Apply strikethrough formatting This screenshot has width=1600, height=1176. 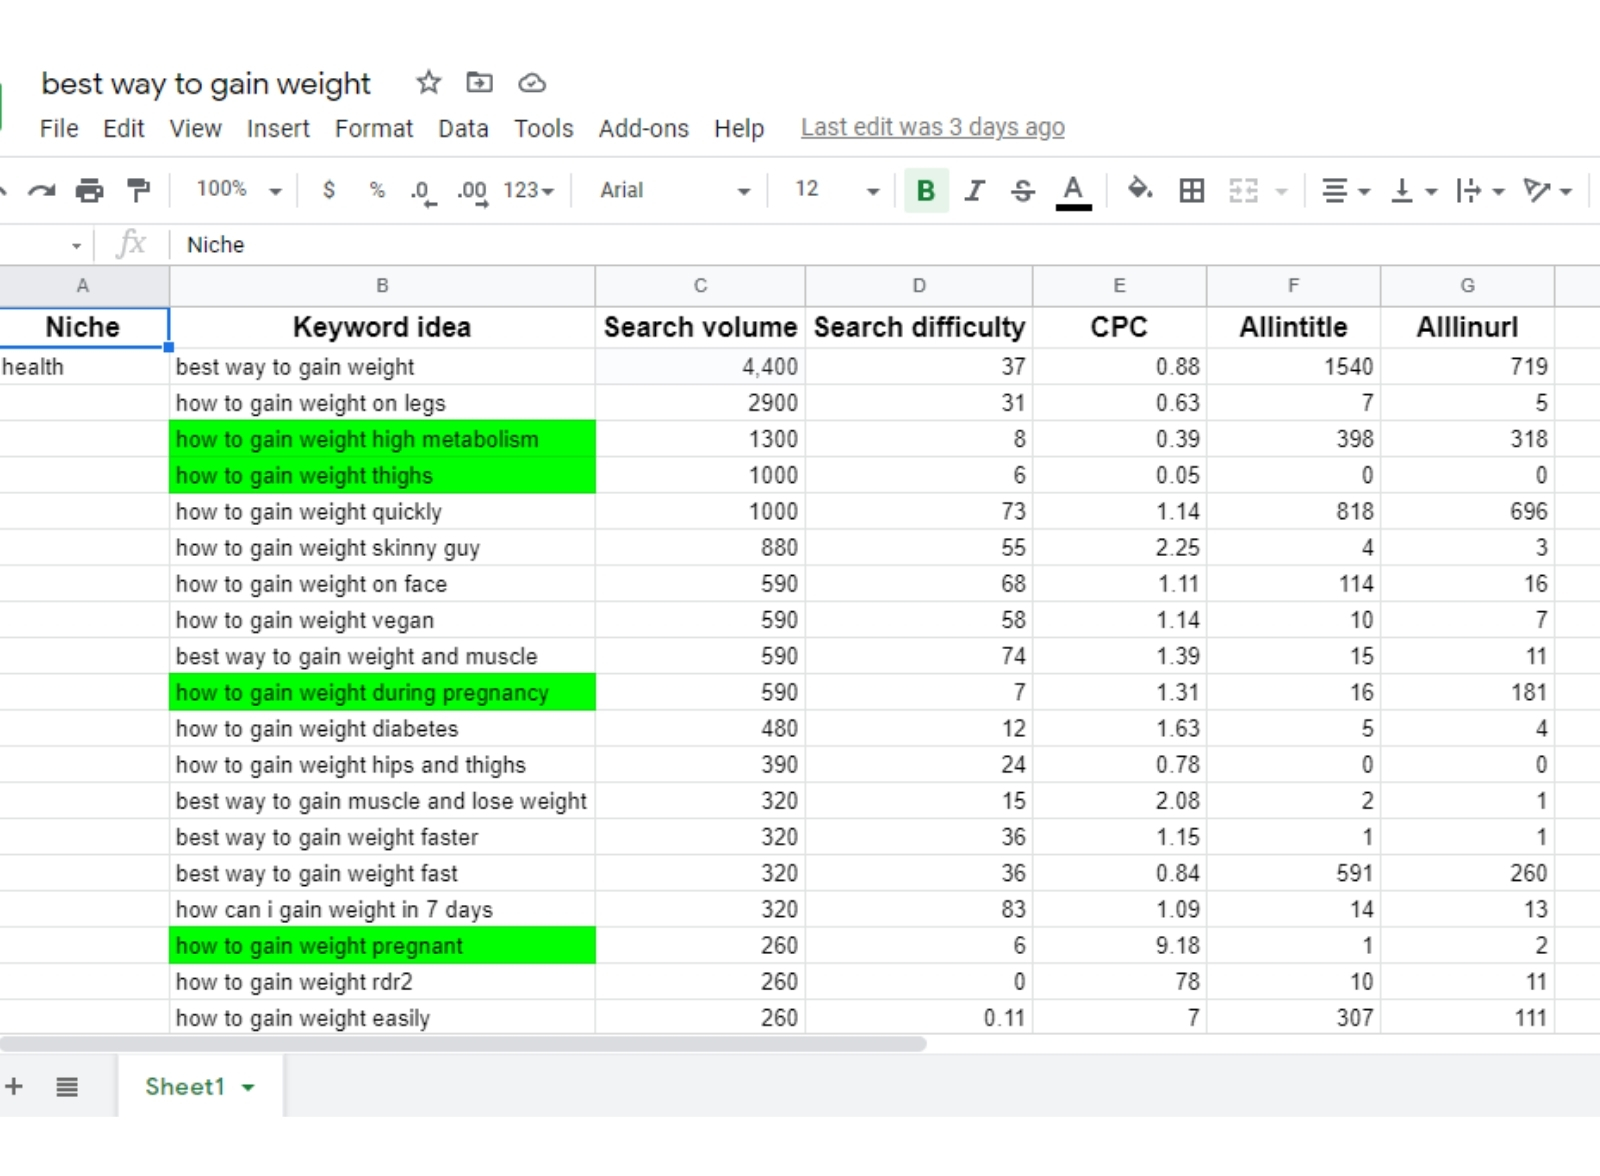point(1023,190)
